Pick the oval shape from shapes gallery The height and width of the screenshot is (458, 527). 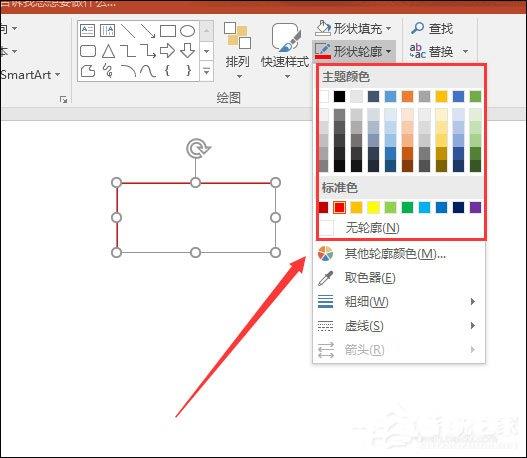click(187, 31)
